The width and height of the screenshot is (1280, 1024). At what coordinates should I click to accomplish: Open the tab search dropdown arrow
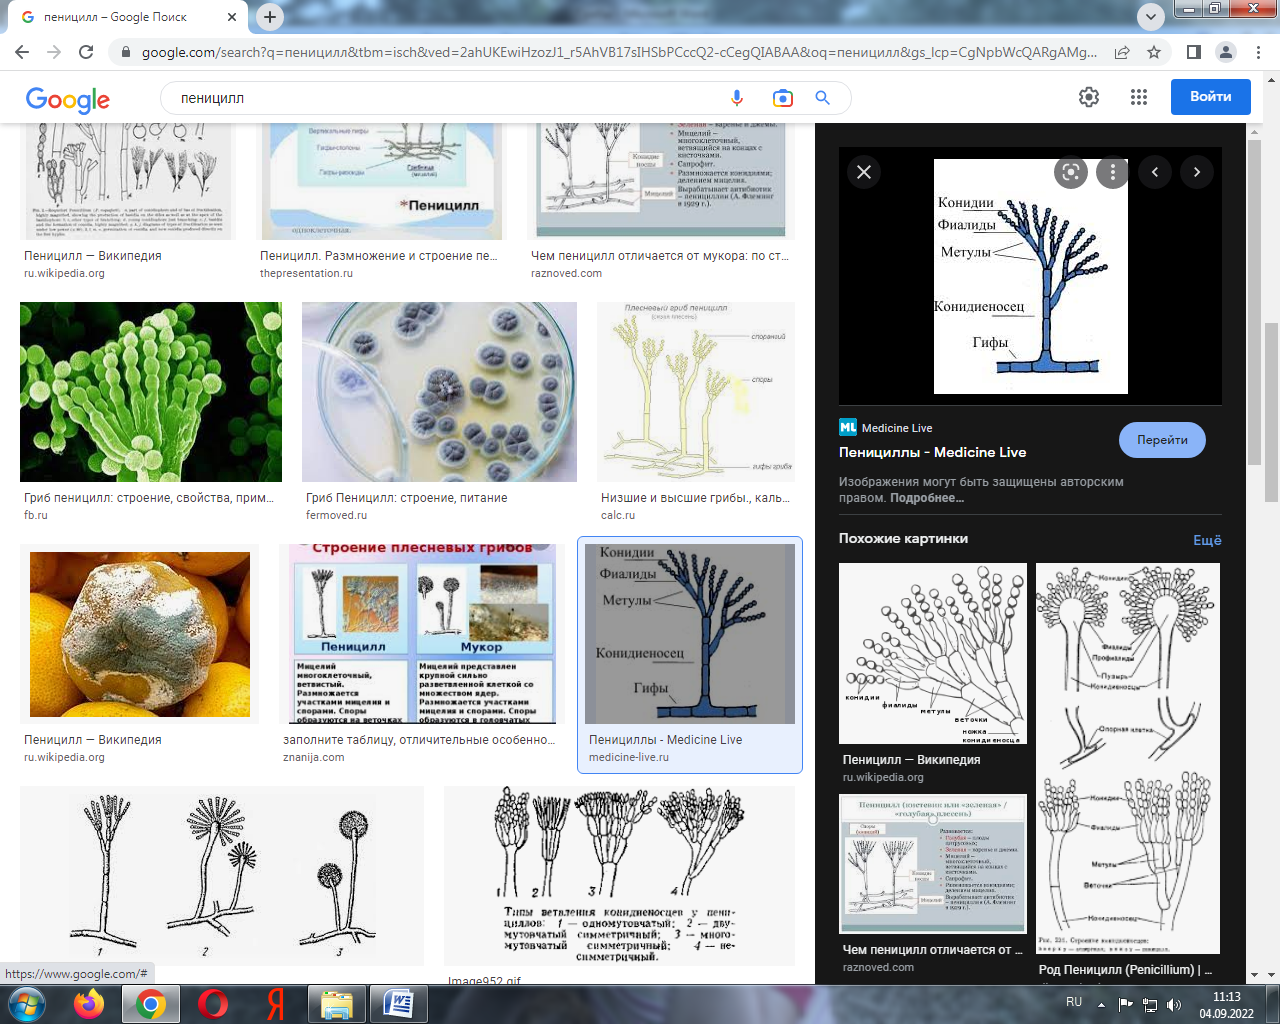1151,17
